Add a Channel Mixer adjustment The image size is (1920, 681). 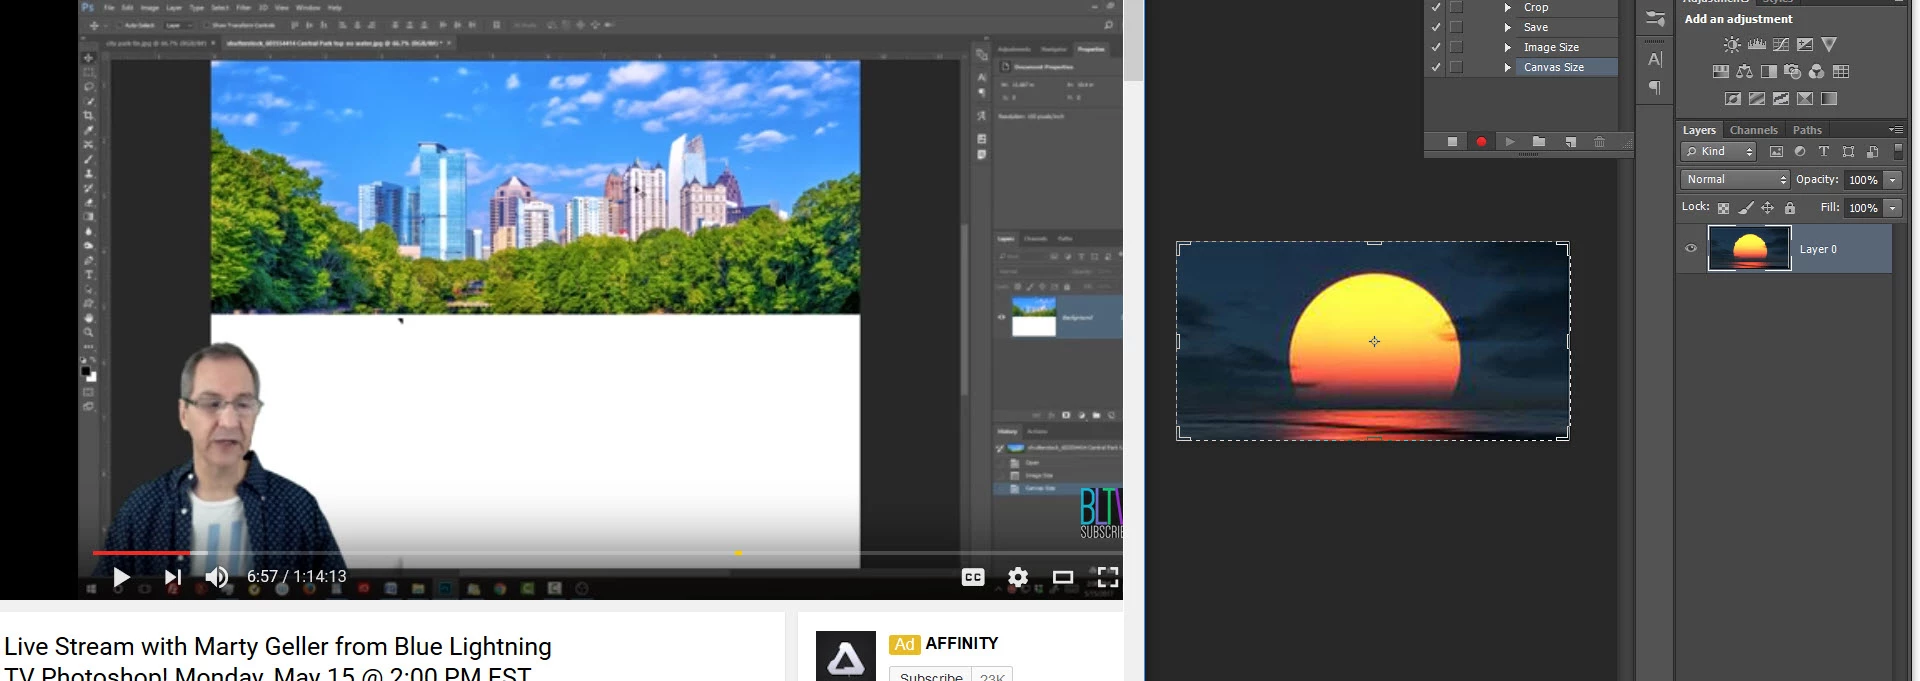(1817, 72)
